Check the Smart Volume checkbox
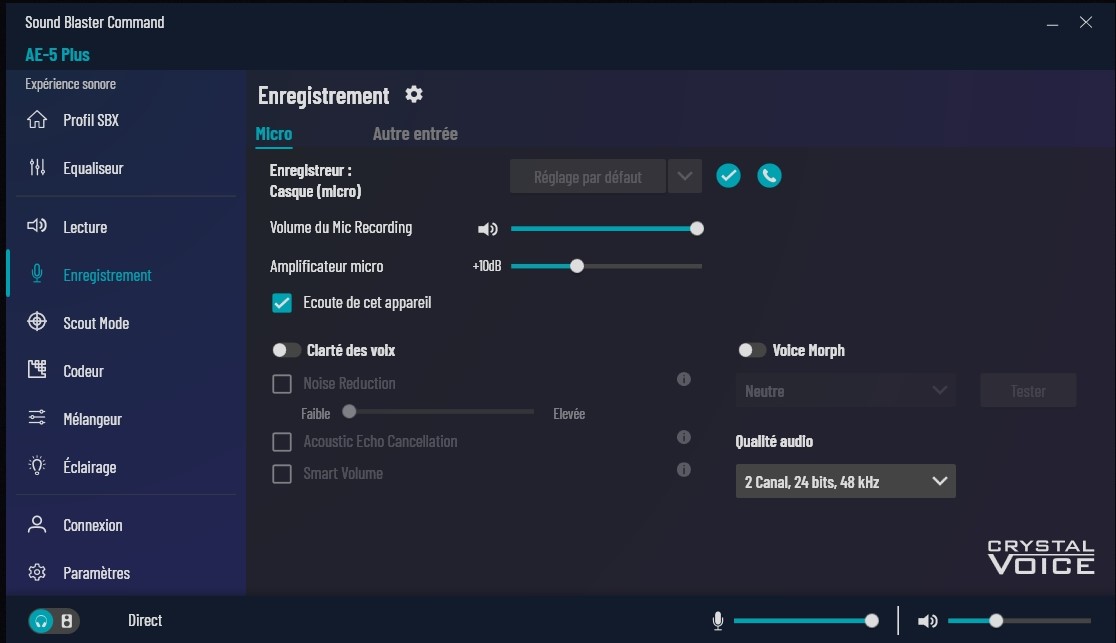 tap(282, 474)
